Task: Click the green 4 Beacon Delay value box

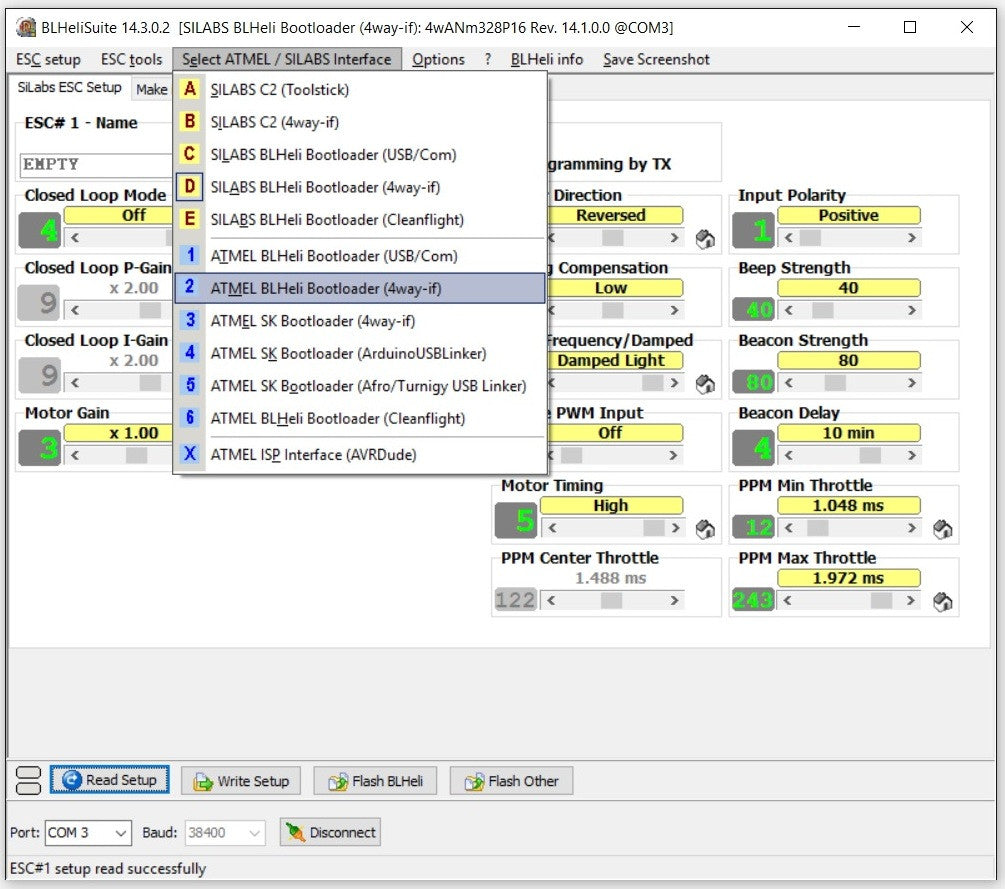Action: pos(753,446)
